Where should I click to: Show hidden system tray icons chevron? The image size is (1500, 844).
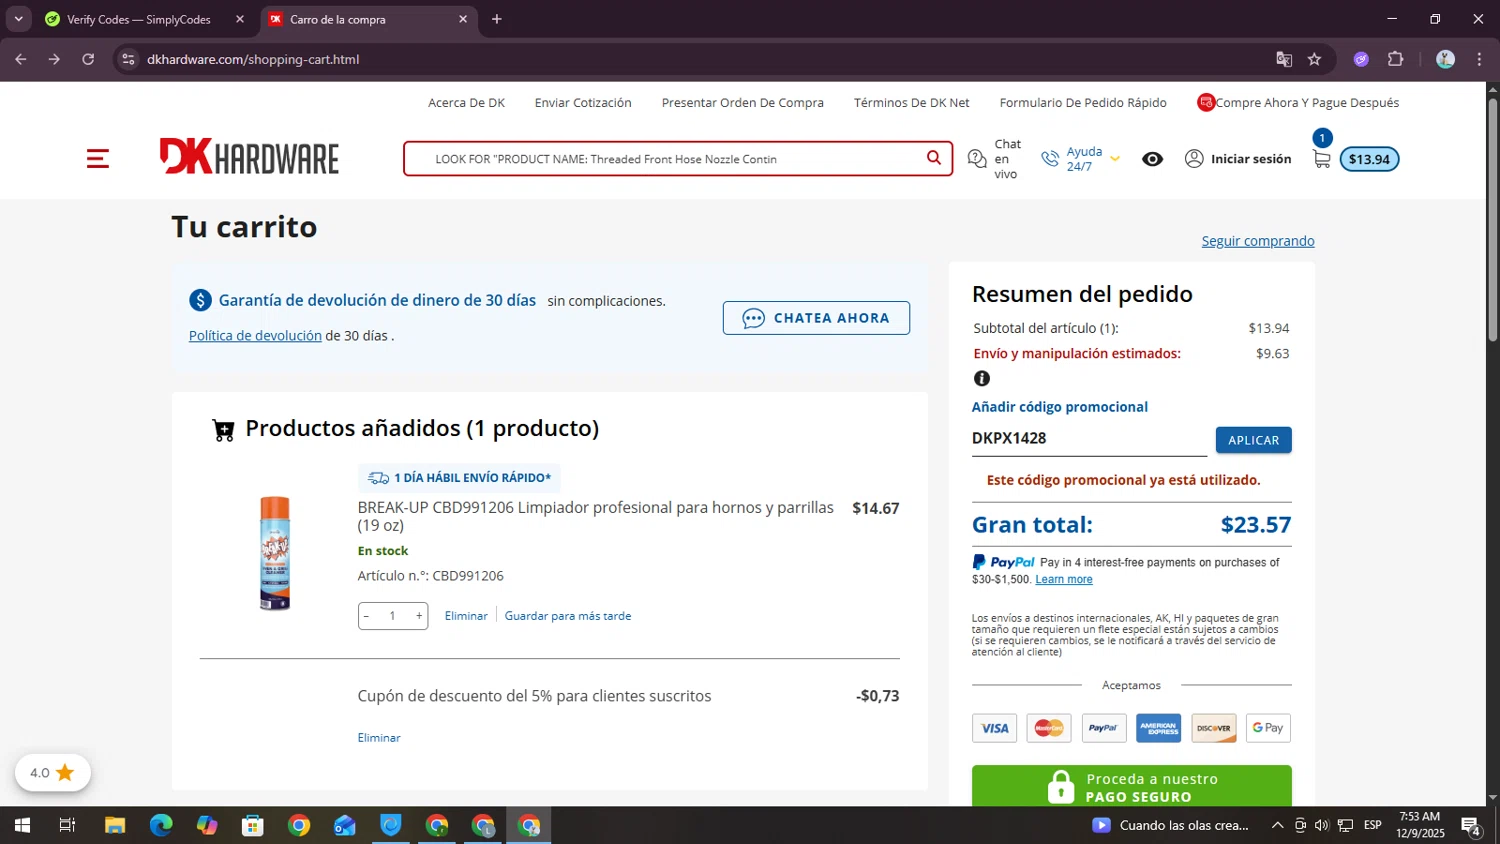pos(1277,825)
